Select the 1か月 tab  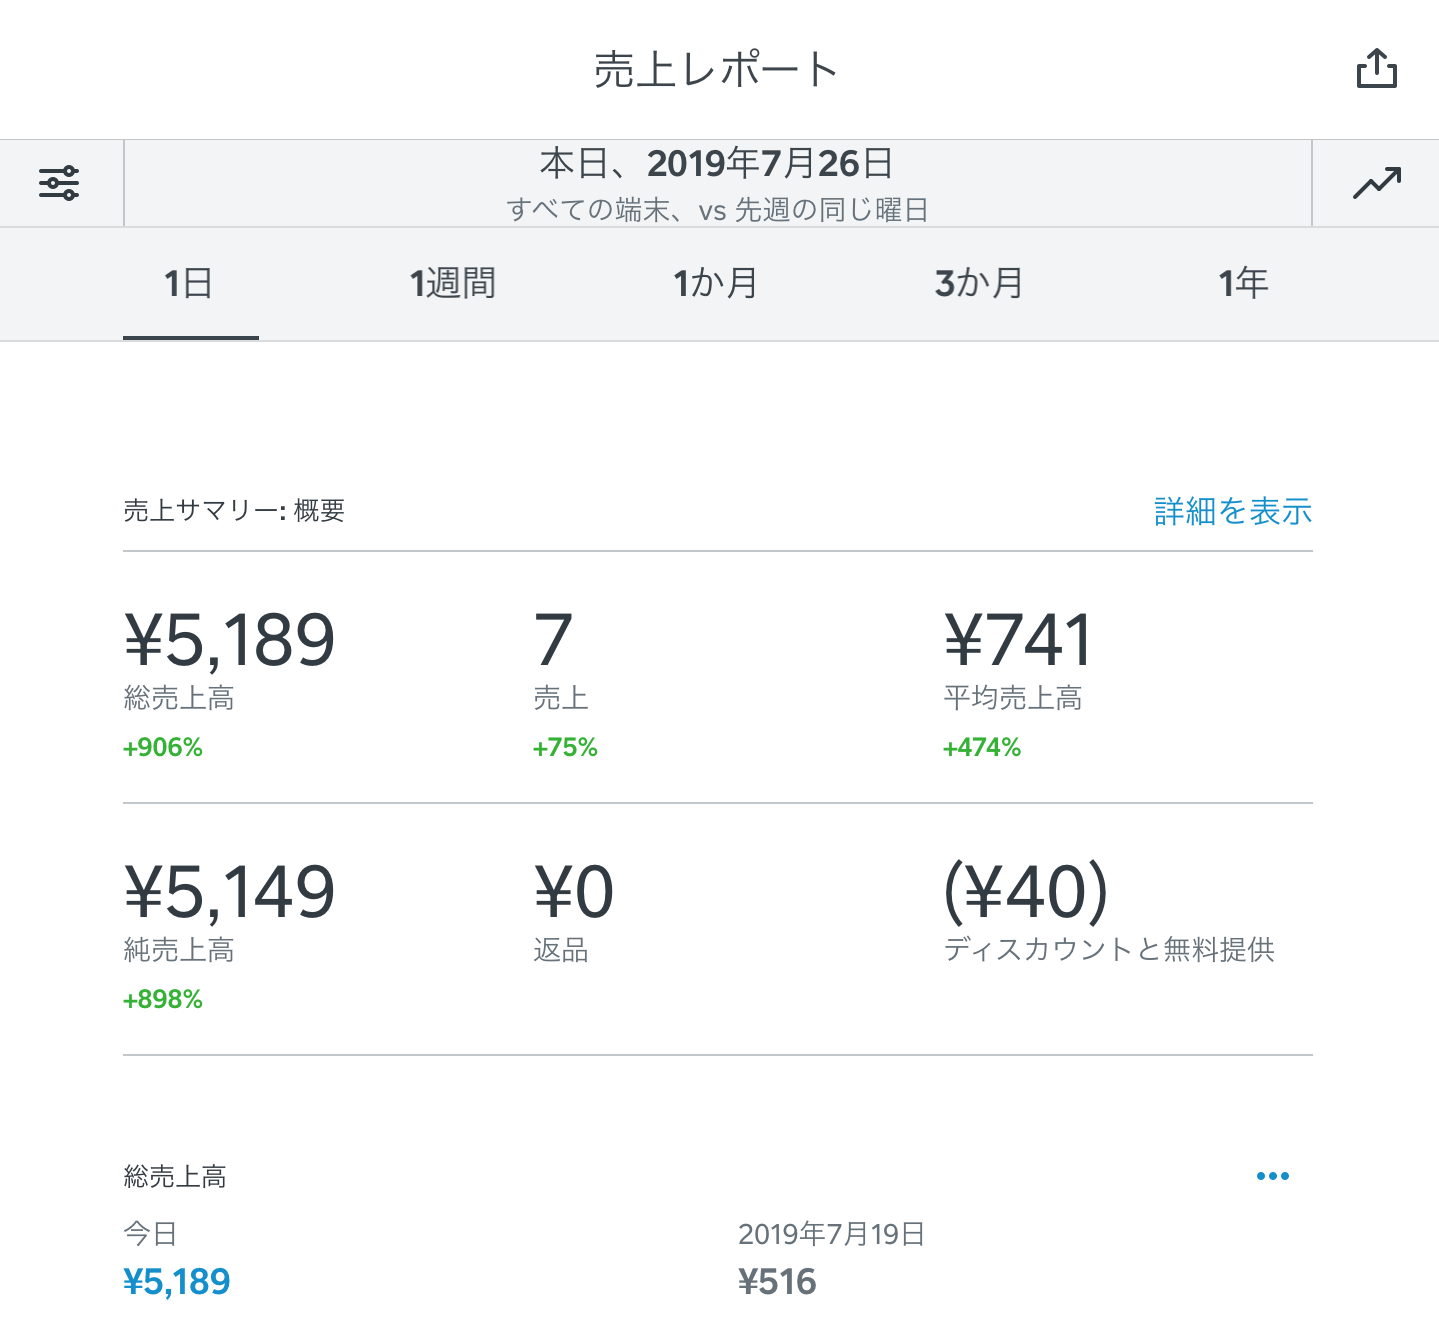tap(716, 283)
